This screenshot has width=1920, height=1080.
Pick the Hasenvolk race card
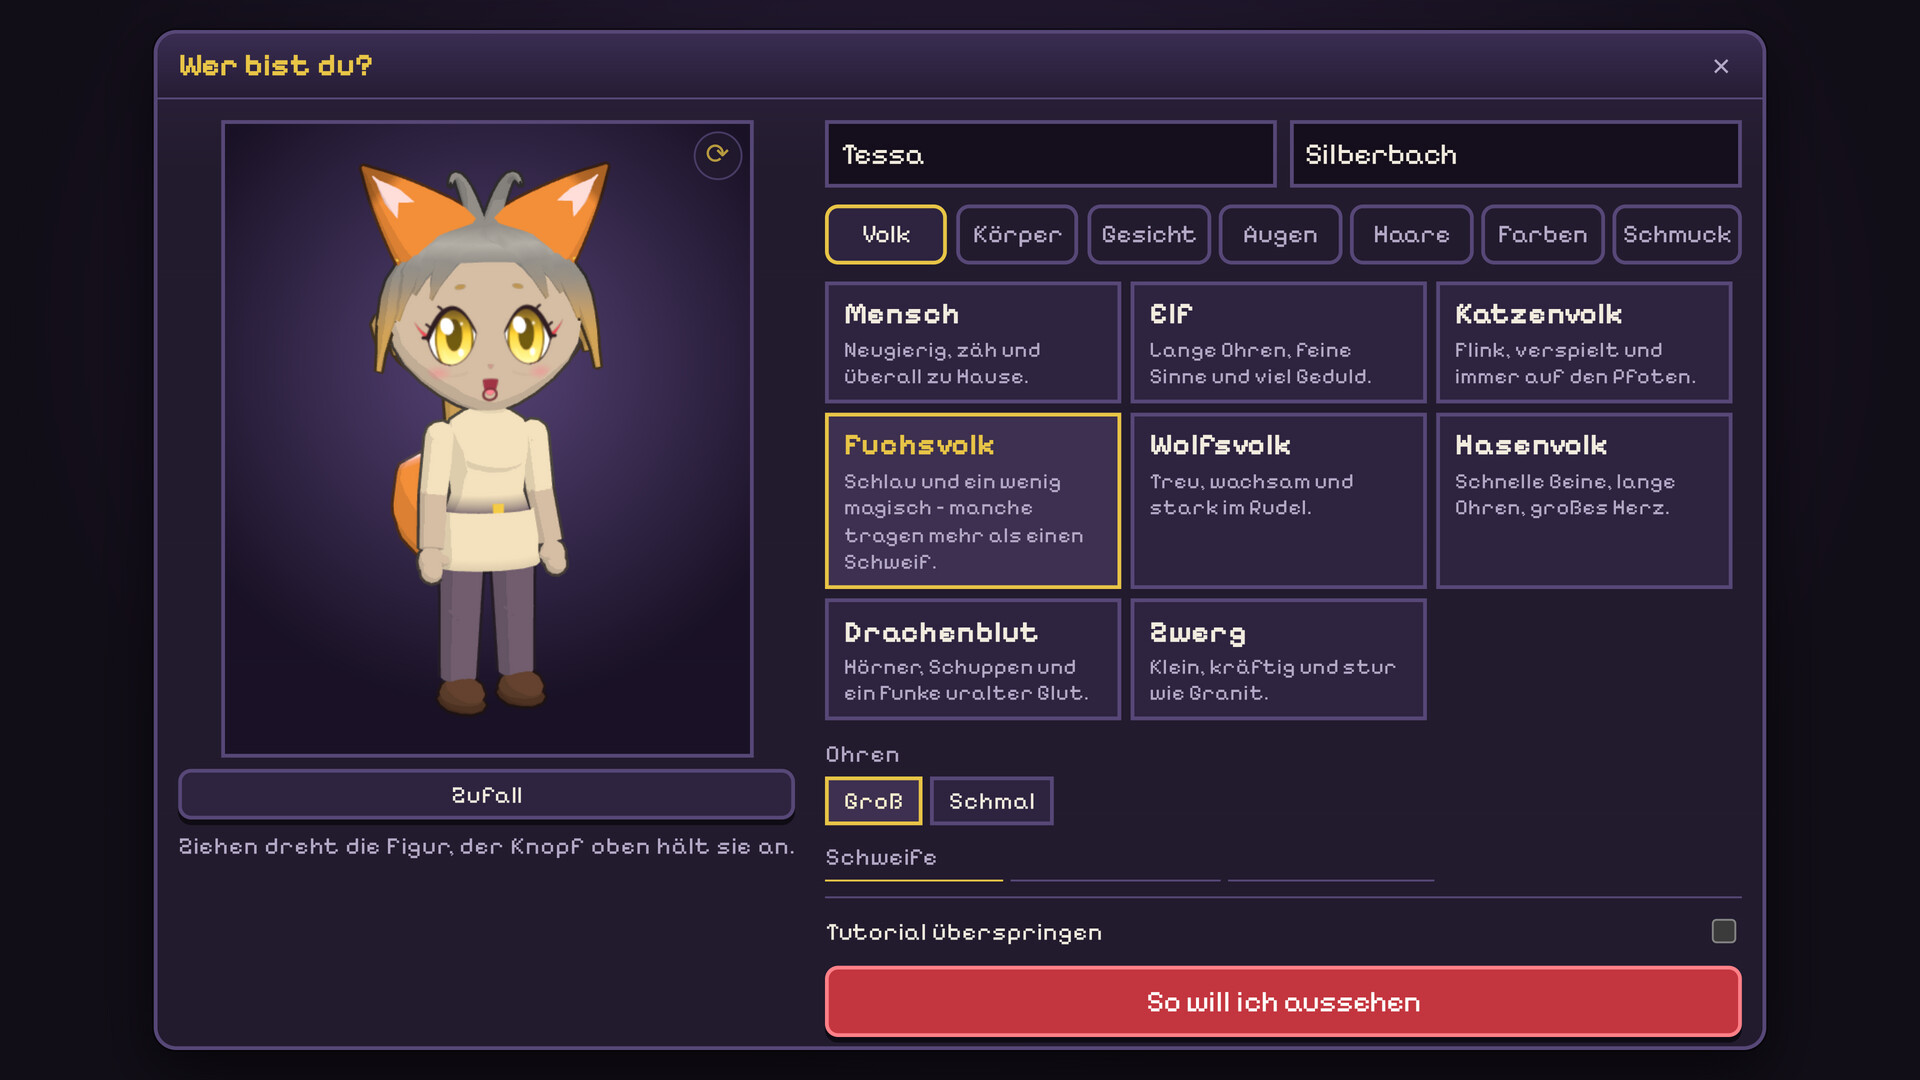[1583, 500]
